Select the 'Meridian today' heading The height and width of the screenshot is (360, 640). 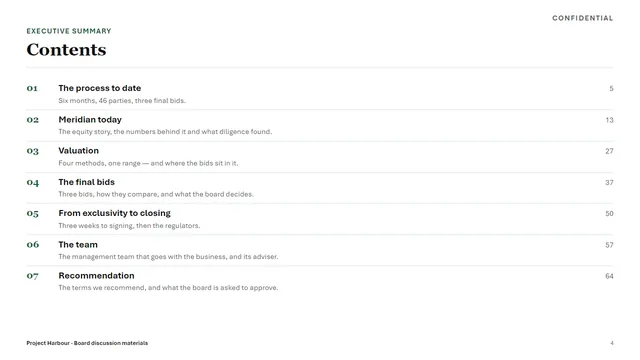(x=90, y=120)
